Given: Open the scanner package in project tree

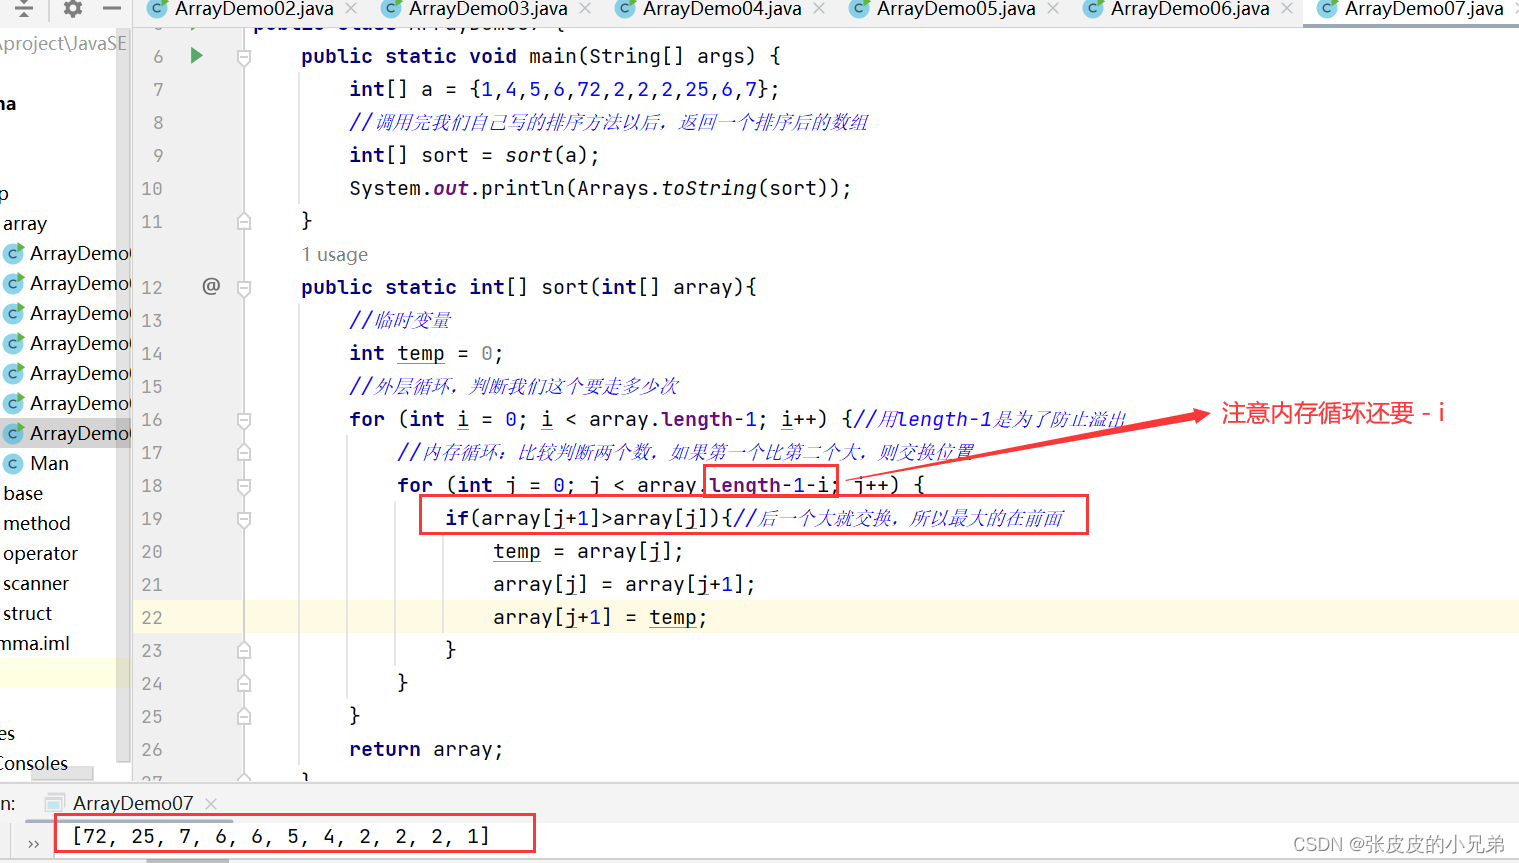Looking at the screenshot, I should (36, 583).
